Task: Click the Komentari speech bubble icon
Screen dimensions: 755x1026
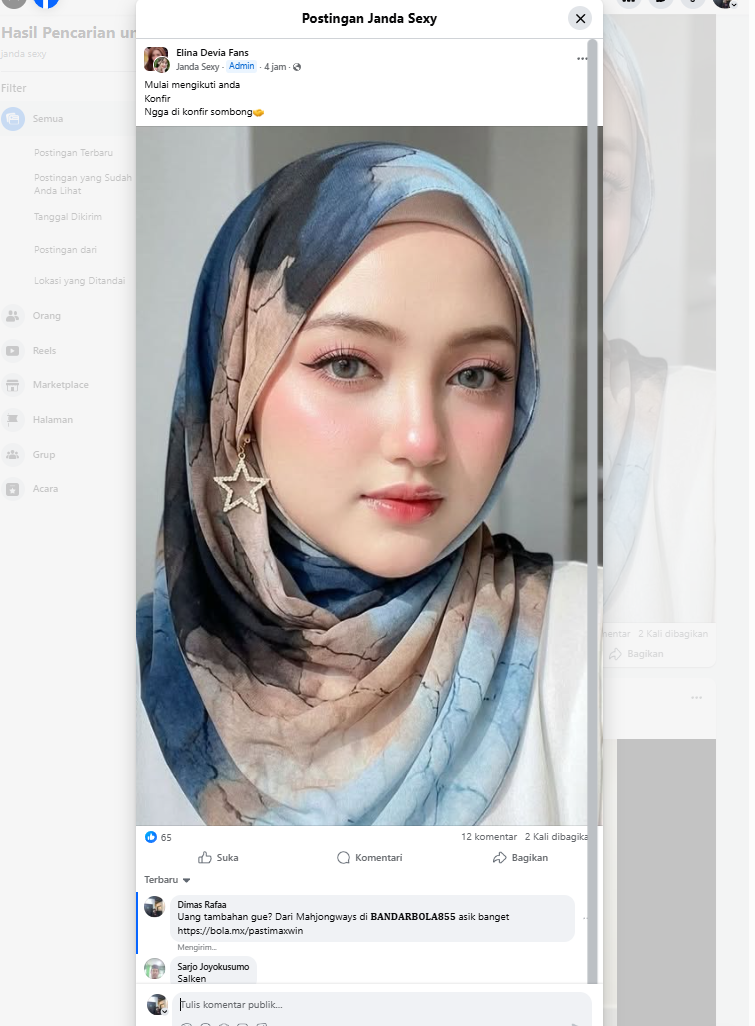Action: [x=343, y=858]
